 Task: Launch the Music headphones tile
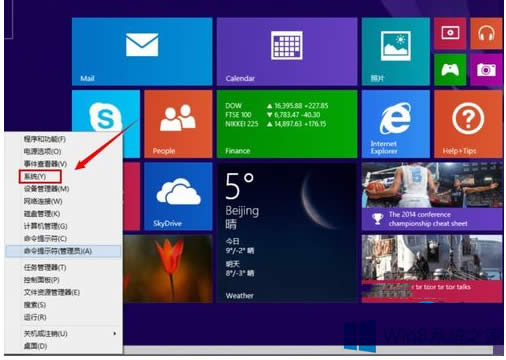point(486,34)
